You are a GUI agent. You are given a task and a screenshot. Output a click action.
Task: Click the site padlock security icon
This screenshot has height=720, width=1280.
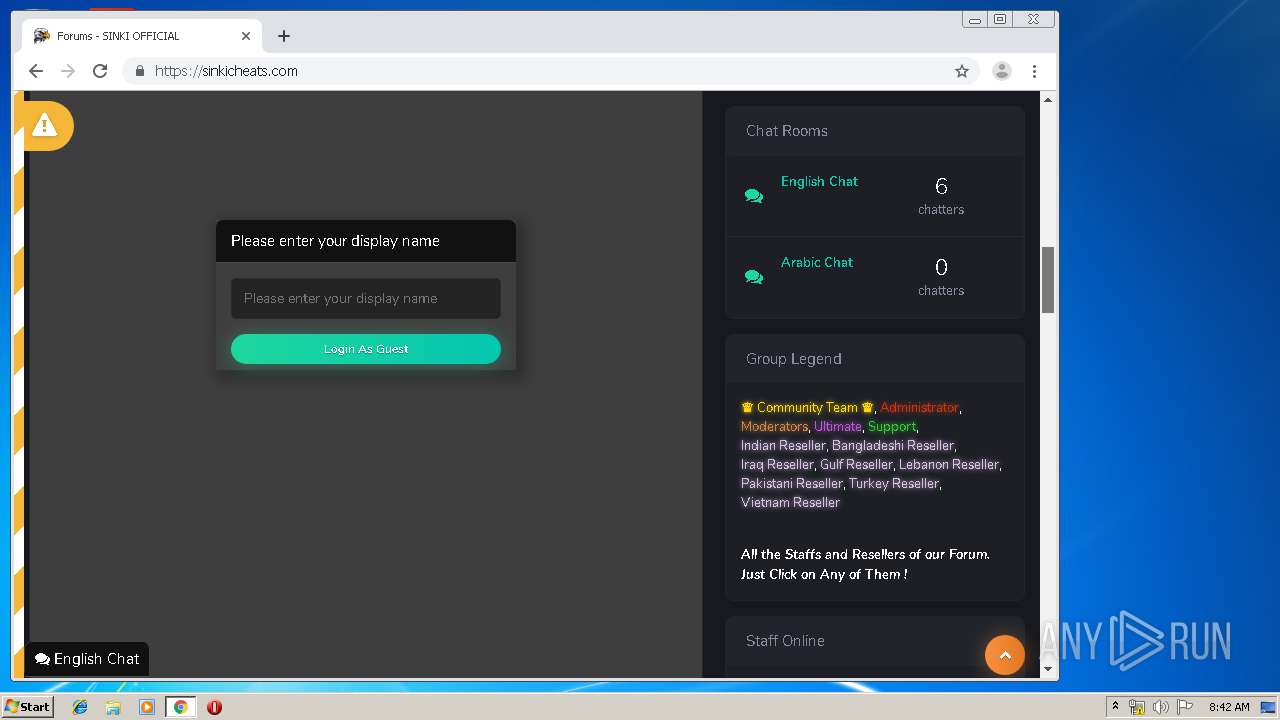pos(140,71)
